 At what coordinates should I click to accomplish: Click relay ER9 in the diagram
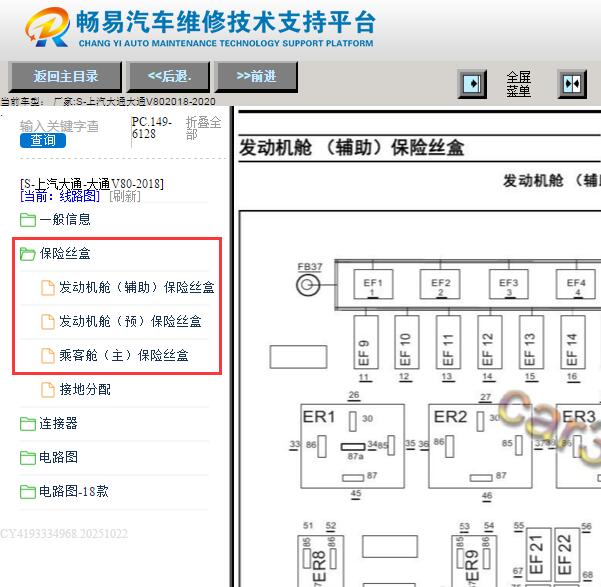click(474, 561)
